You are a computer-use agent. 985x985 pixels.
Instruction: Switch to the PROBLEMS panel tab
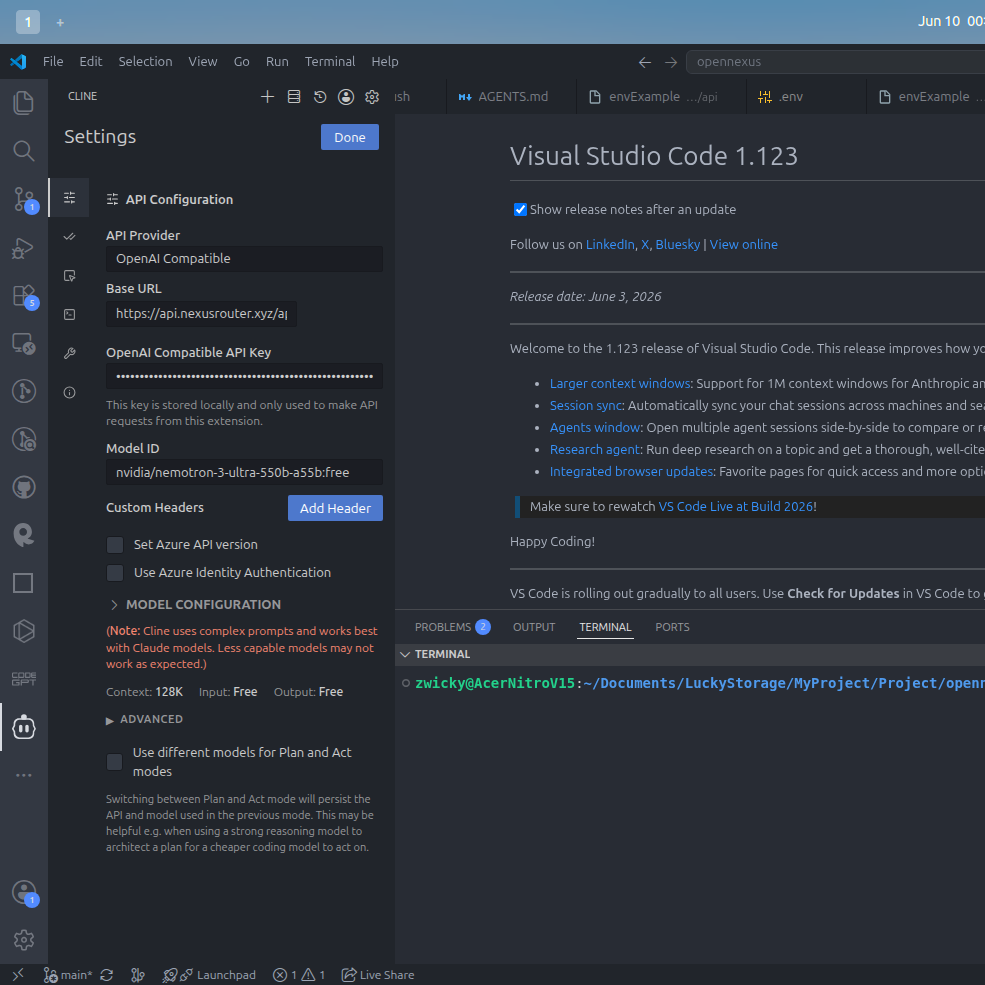point(452,627)
